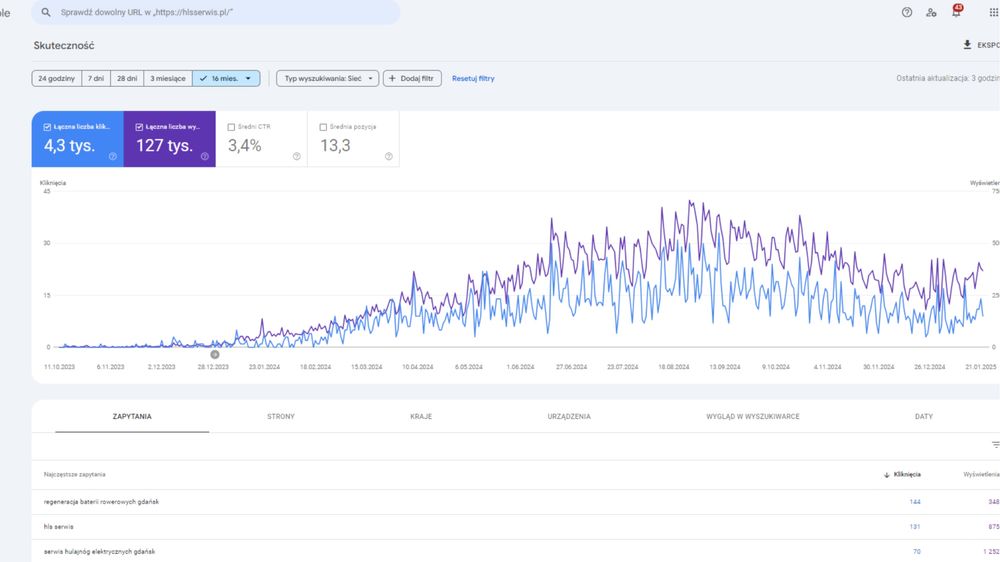Enable Średni CTR checkbox

click(x=231, y=127)
